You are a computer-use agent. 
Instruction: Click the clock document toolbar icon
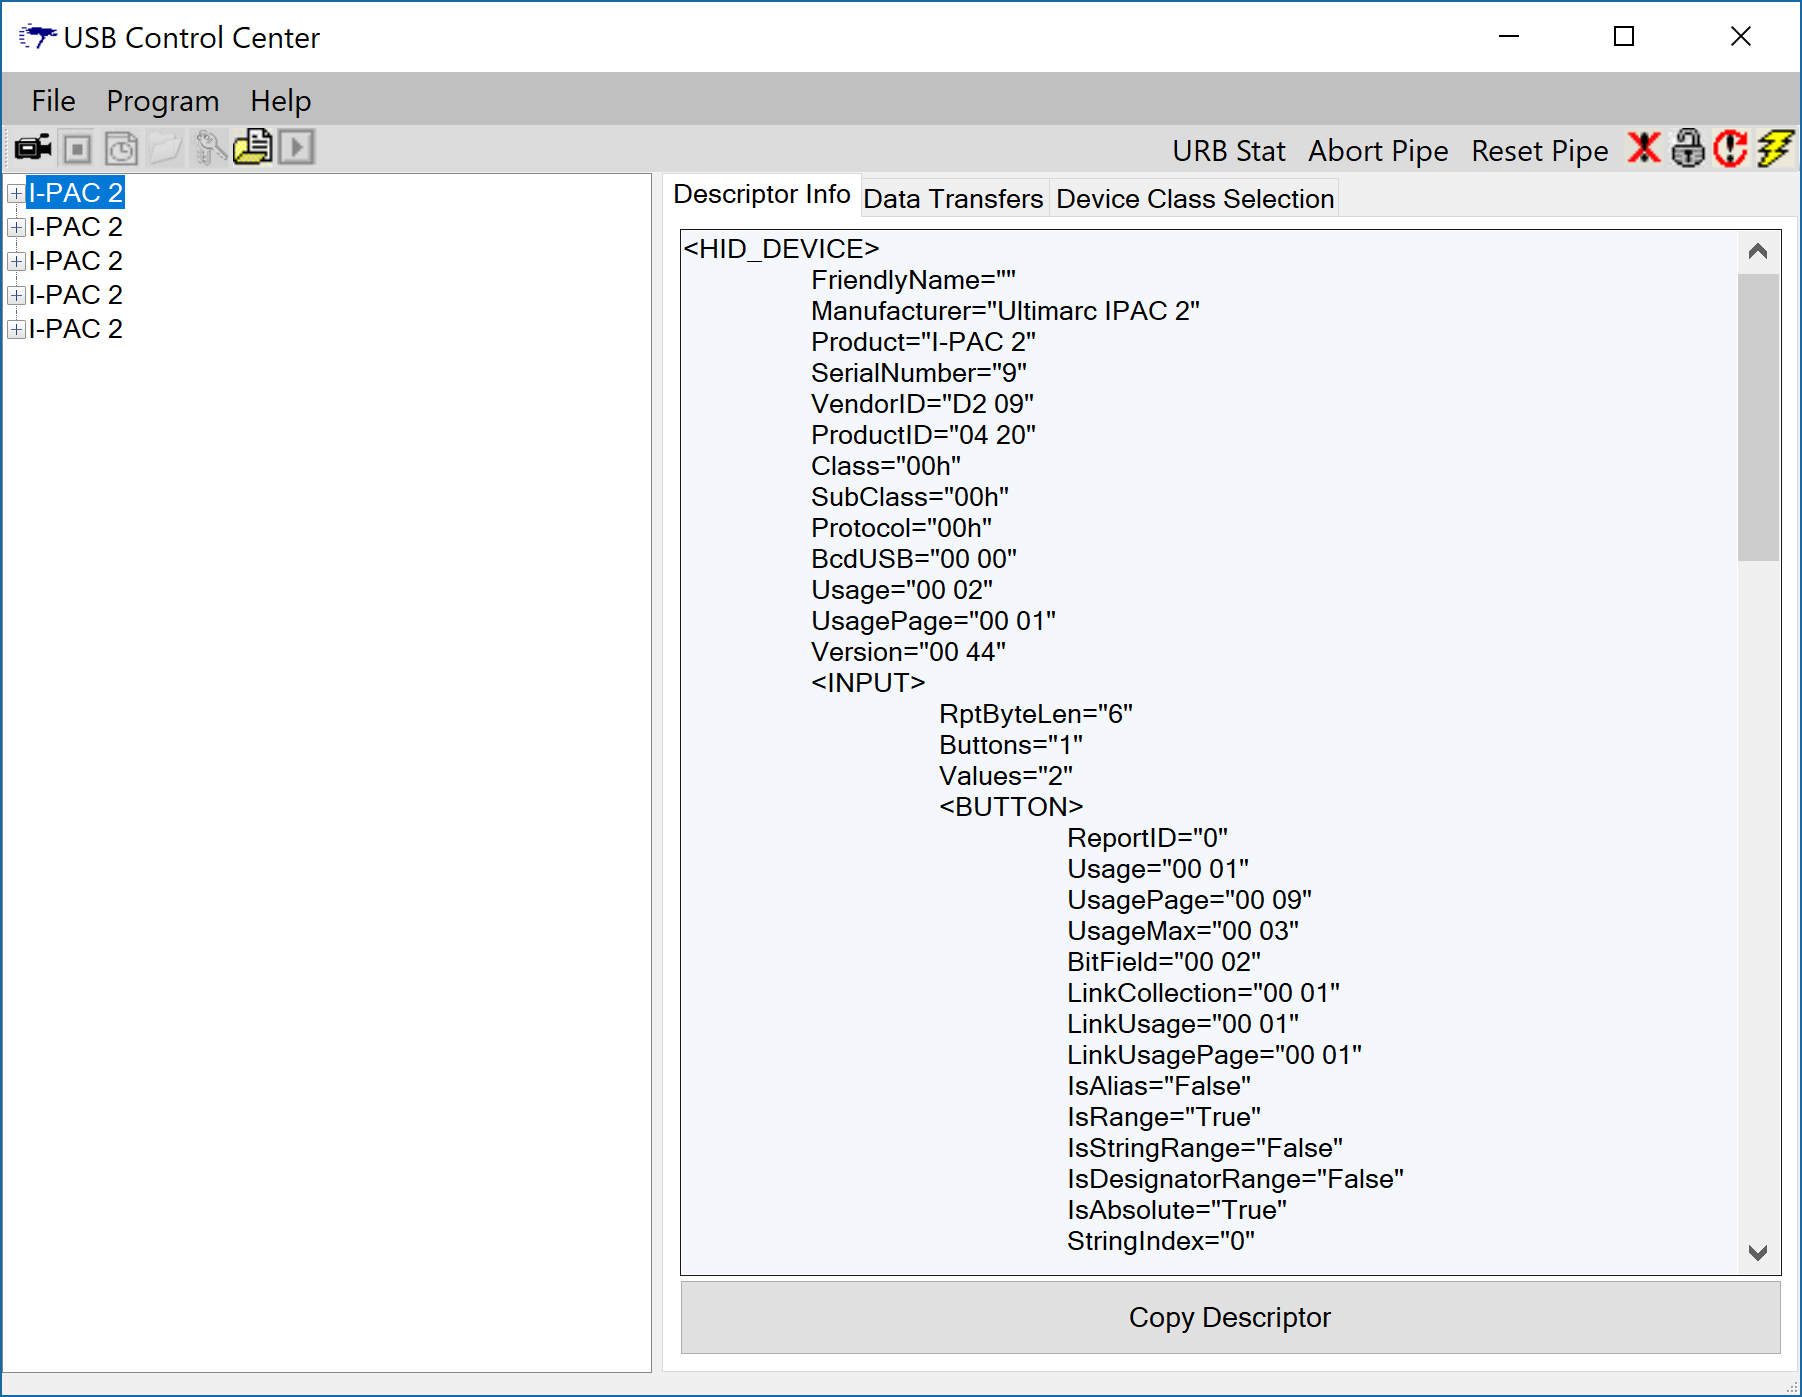click(x=122, y=149)
